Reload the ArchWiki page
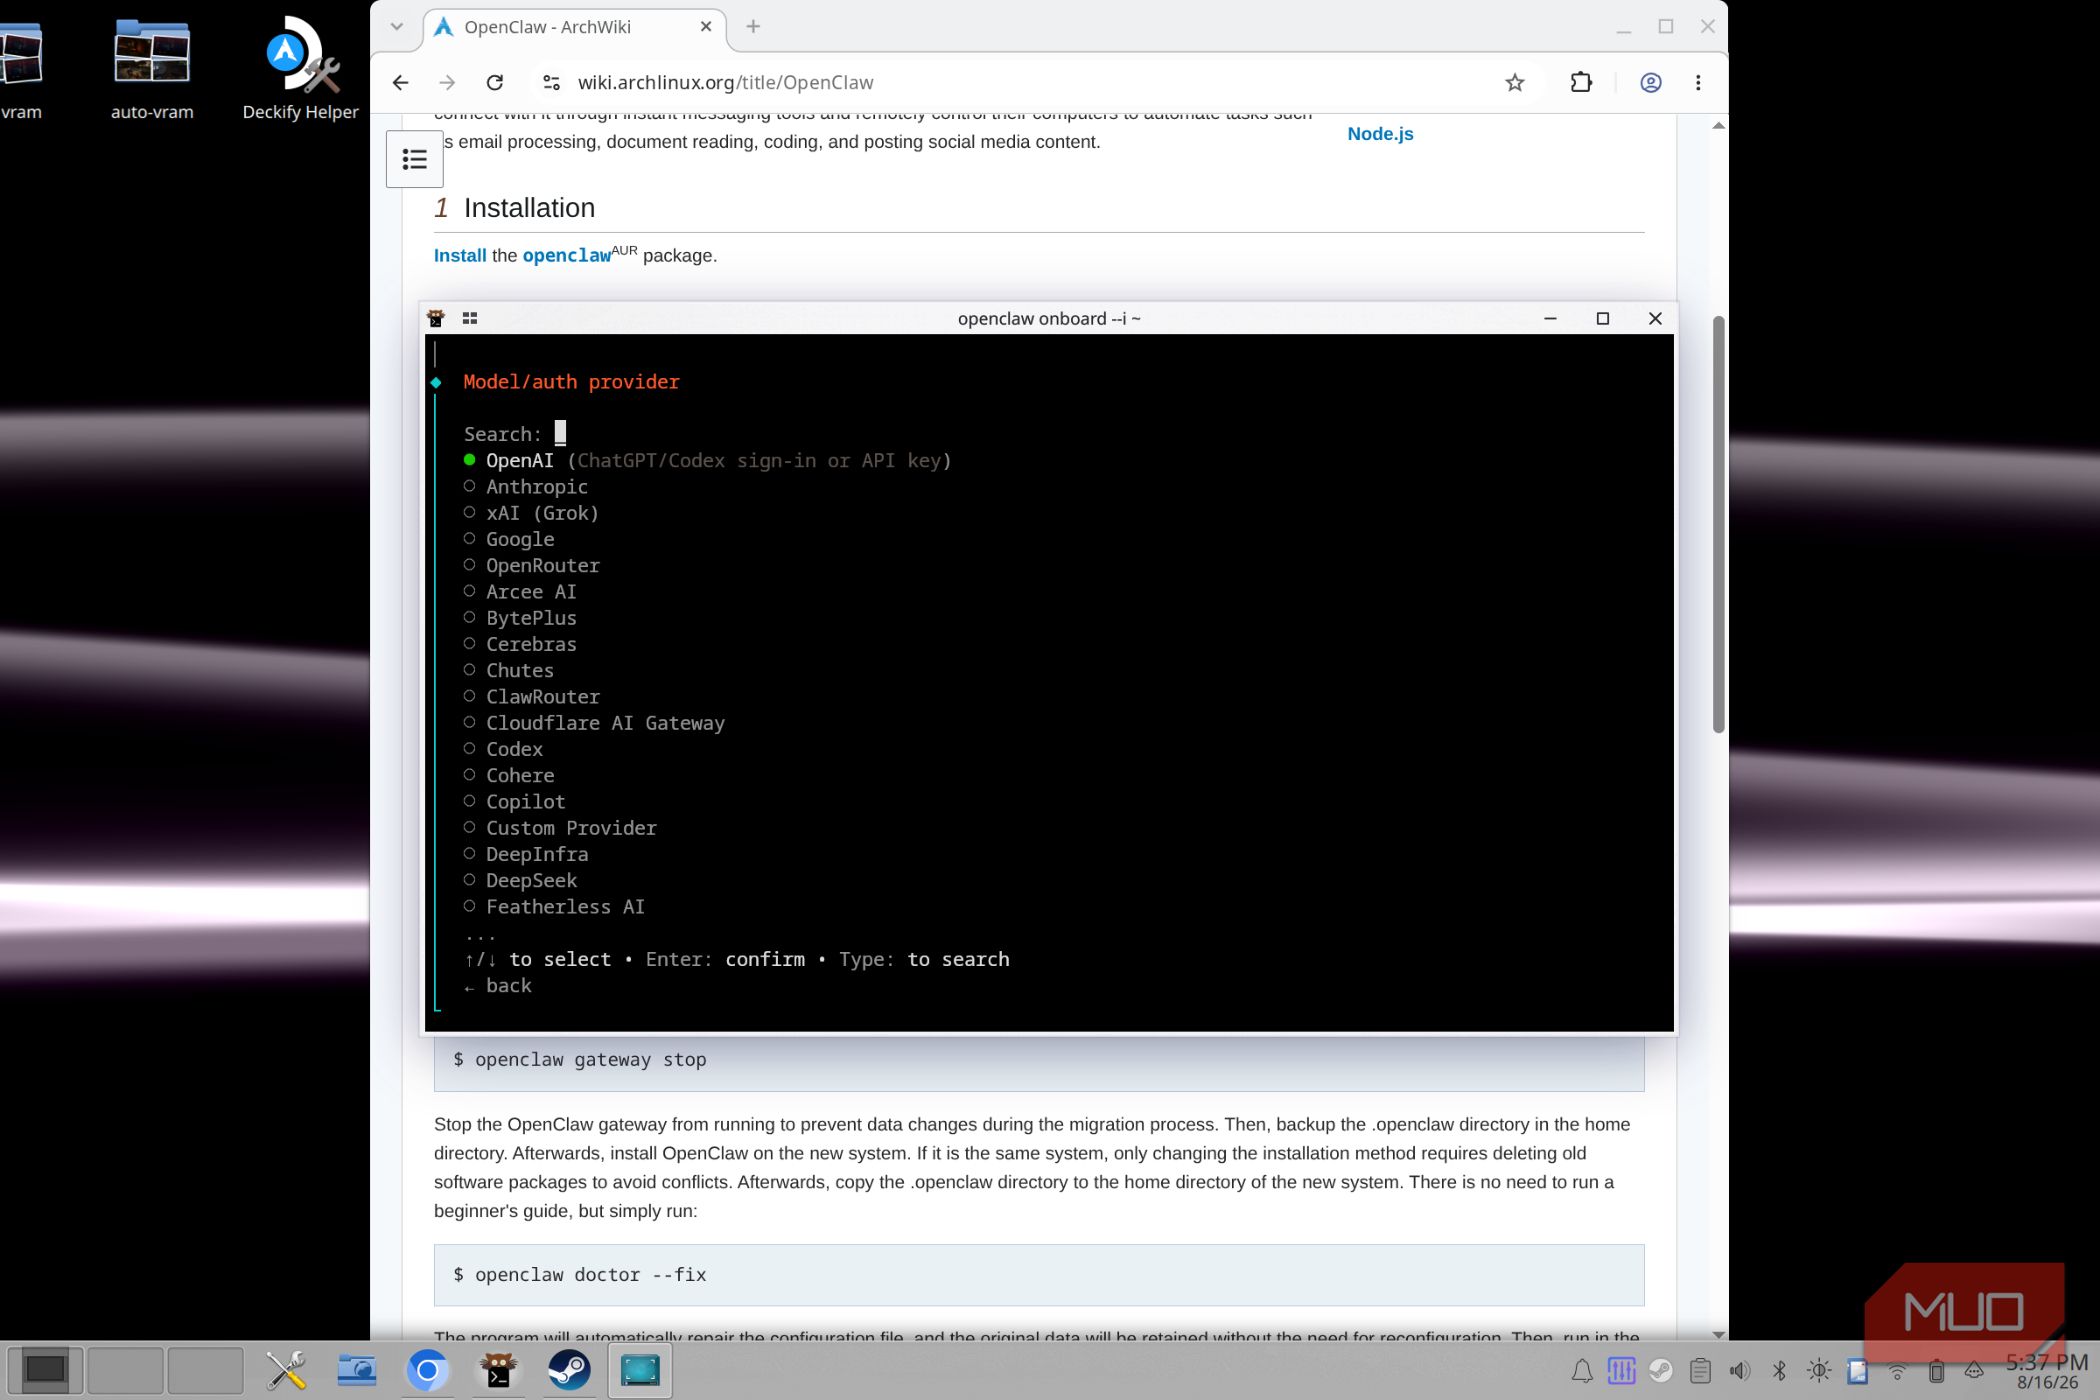 494,83
